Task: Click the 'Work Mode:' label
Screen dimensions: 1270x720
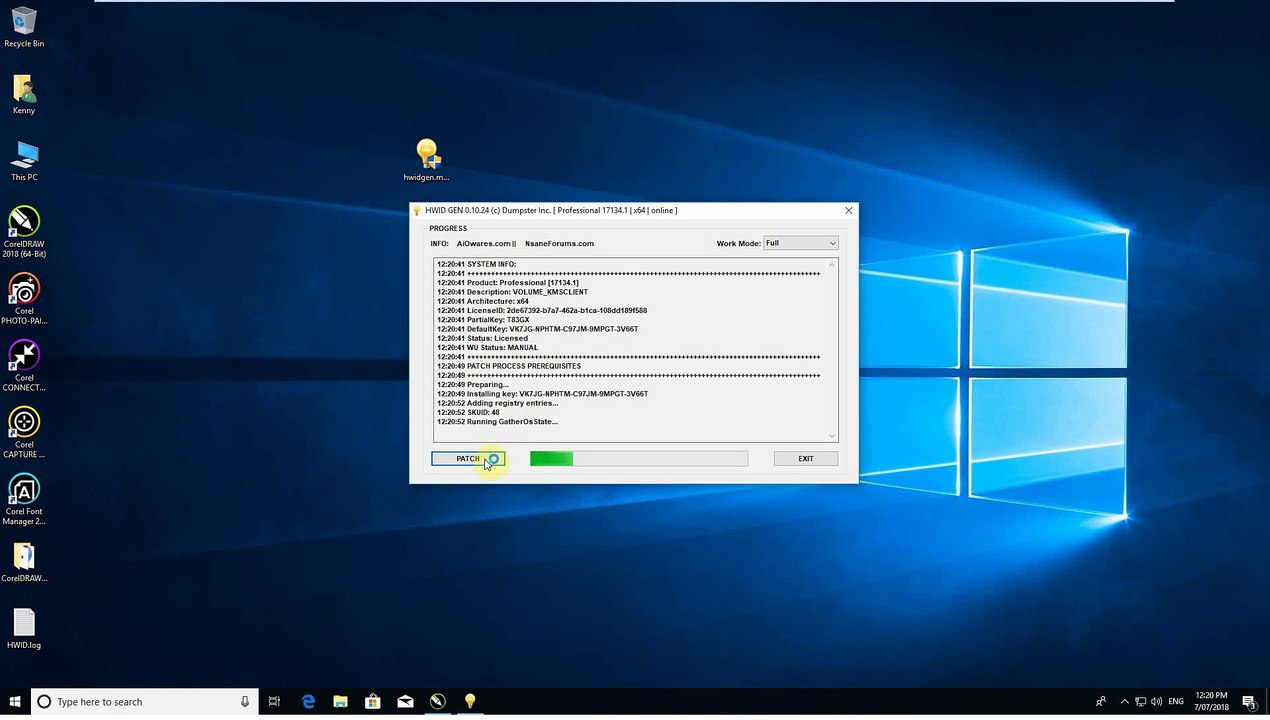Action: click(x=737, y=243)
